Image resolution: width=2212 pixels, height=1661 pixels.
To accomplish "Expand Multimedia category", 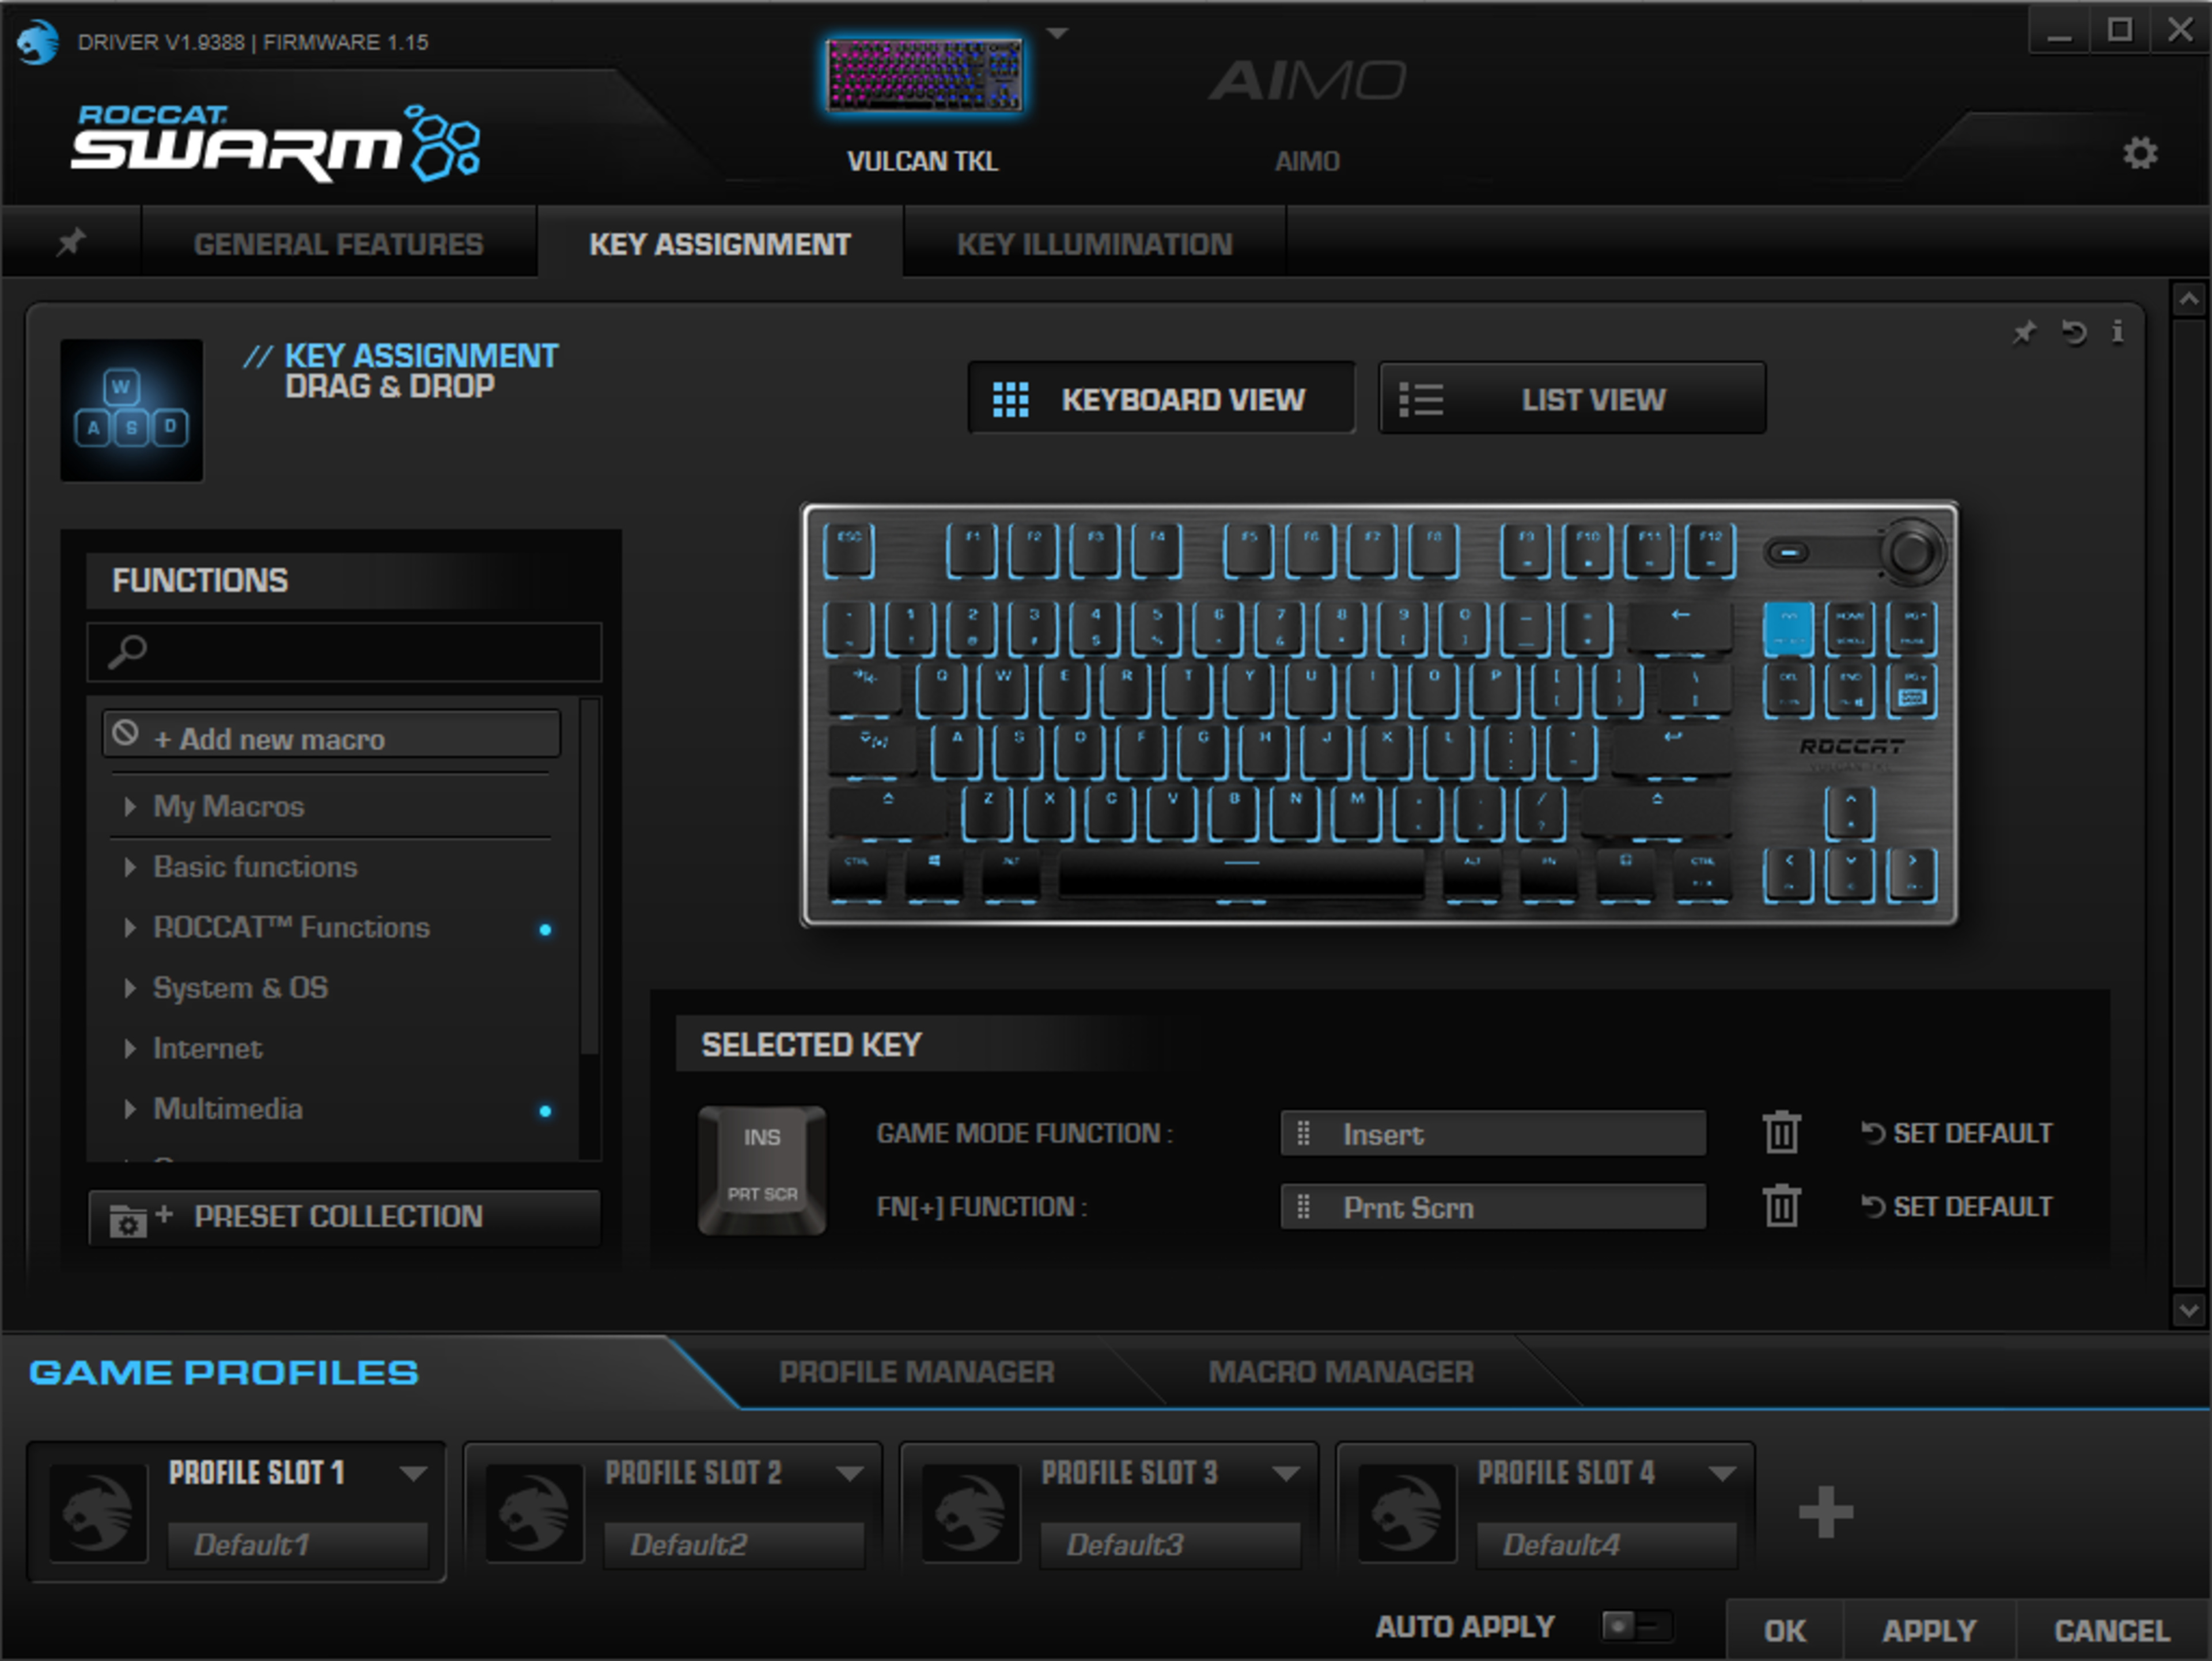I will pyautogui.click(x=228, y=1109).
